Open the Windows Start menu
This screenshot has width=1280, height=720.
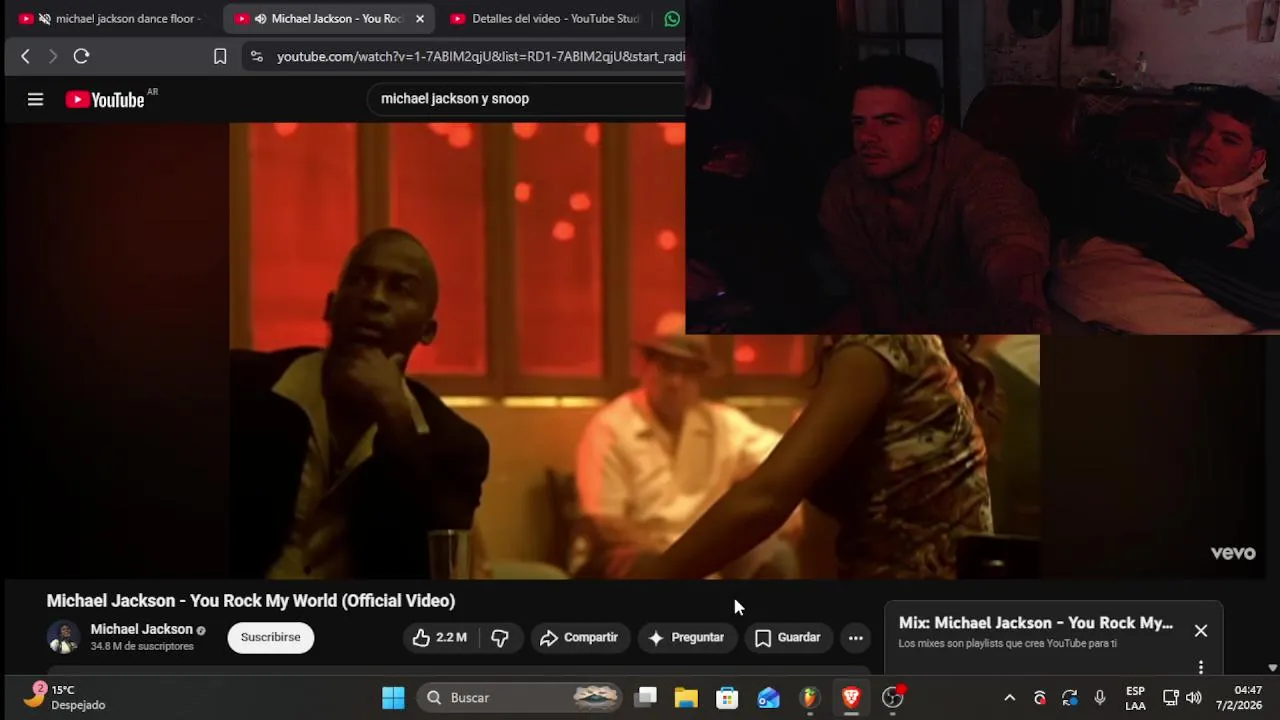(x=393, y=698)
